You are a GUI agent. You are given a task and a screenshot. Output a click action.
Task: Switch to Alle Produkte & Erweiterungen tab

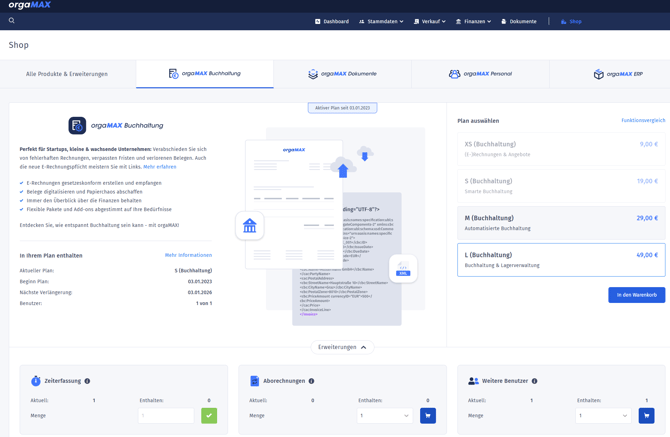pos(67,74)
